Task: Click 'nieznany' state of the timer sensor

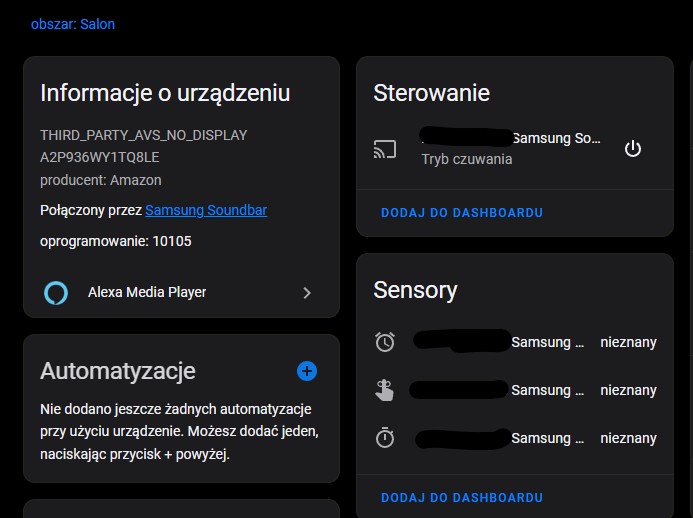Action: (628, 438)
